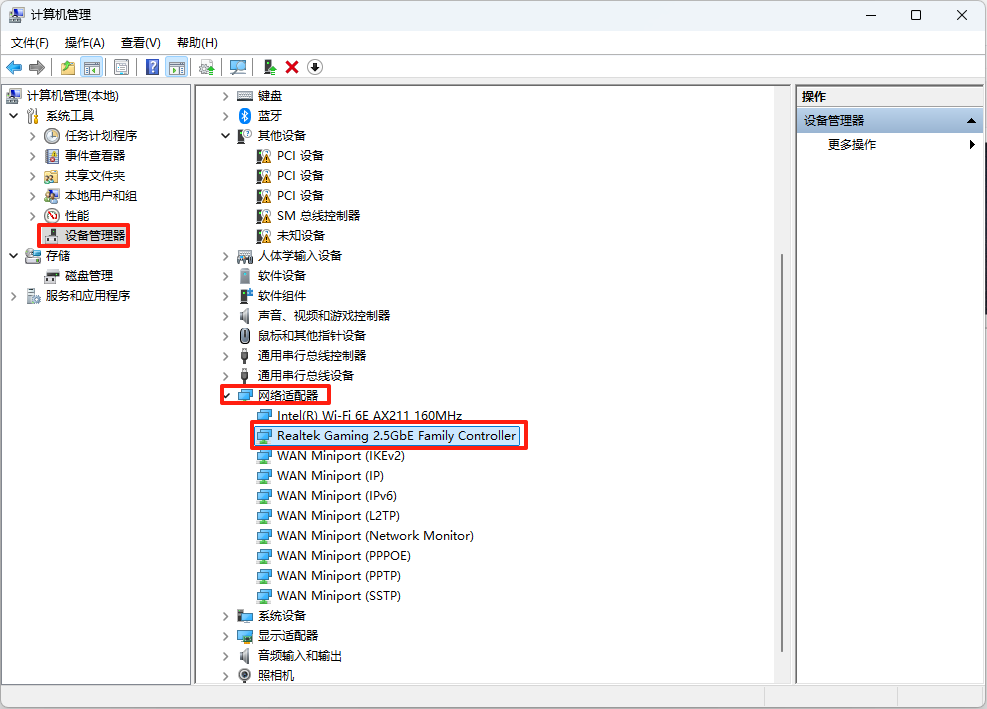Click the 键盘 keyboard icon
Viewport: 987px width, 709px height.
245,96
